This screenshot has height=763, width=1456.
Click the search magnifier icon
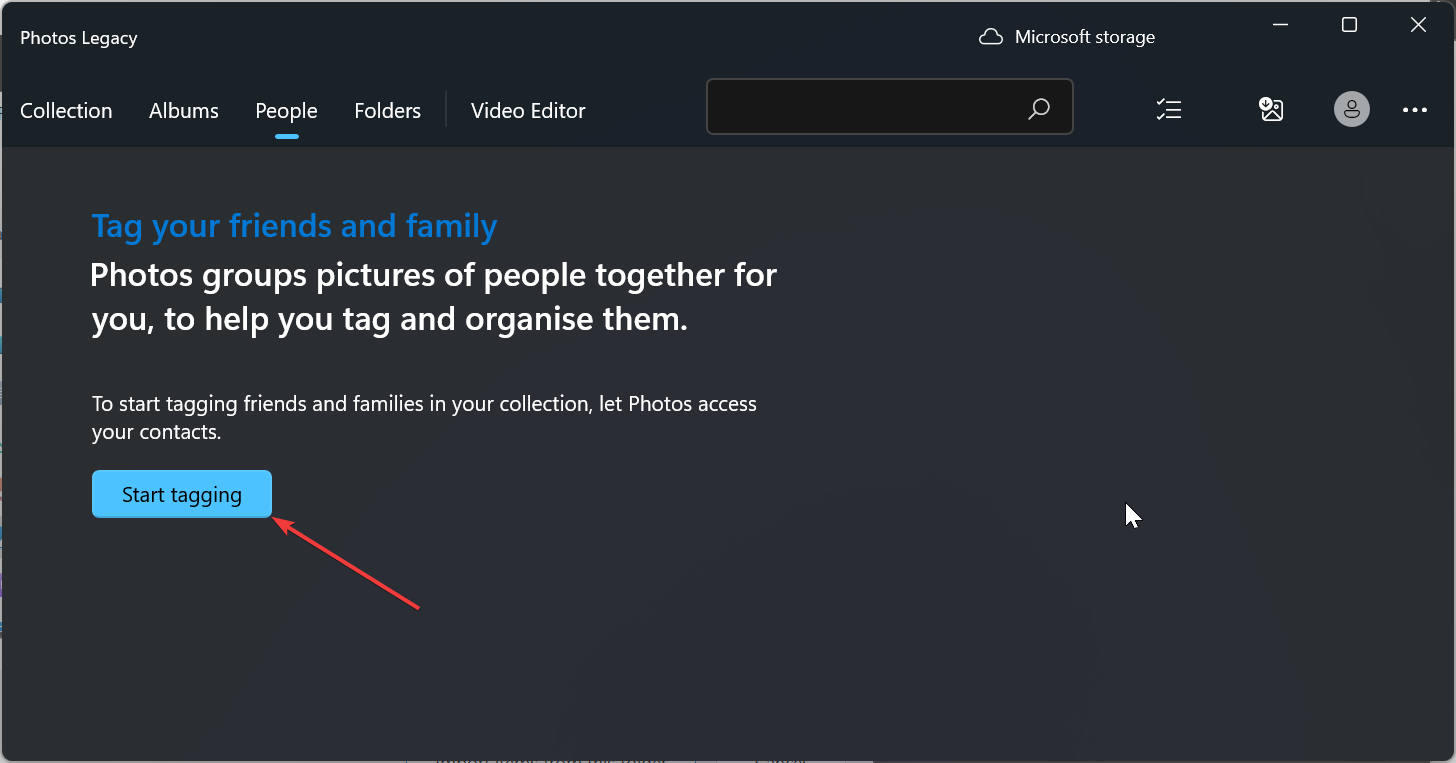coord(1039,108)
